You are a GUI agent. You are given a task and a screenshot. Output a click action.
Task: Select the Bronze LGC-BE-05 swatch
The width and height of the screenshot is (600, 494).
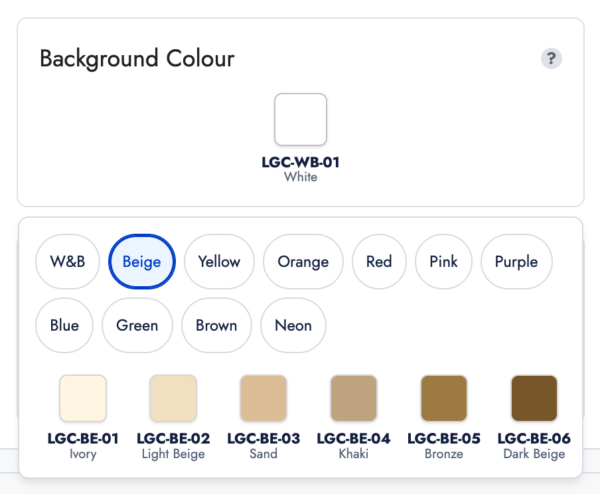coord(444,399)
